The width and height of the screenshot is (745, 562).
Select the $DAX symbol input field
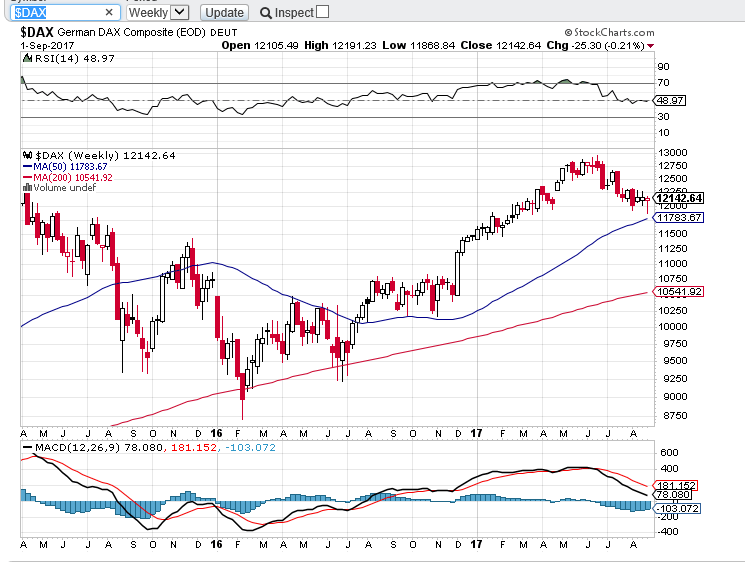(x=64, y=12)
